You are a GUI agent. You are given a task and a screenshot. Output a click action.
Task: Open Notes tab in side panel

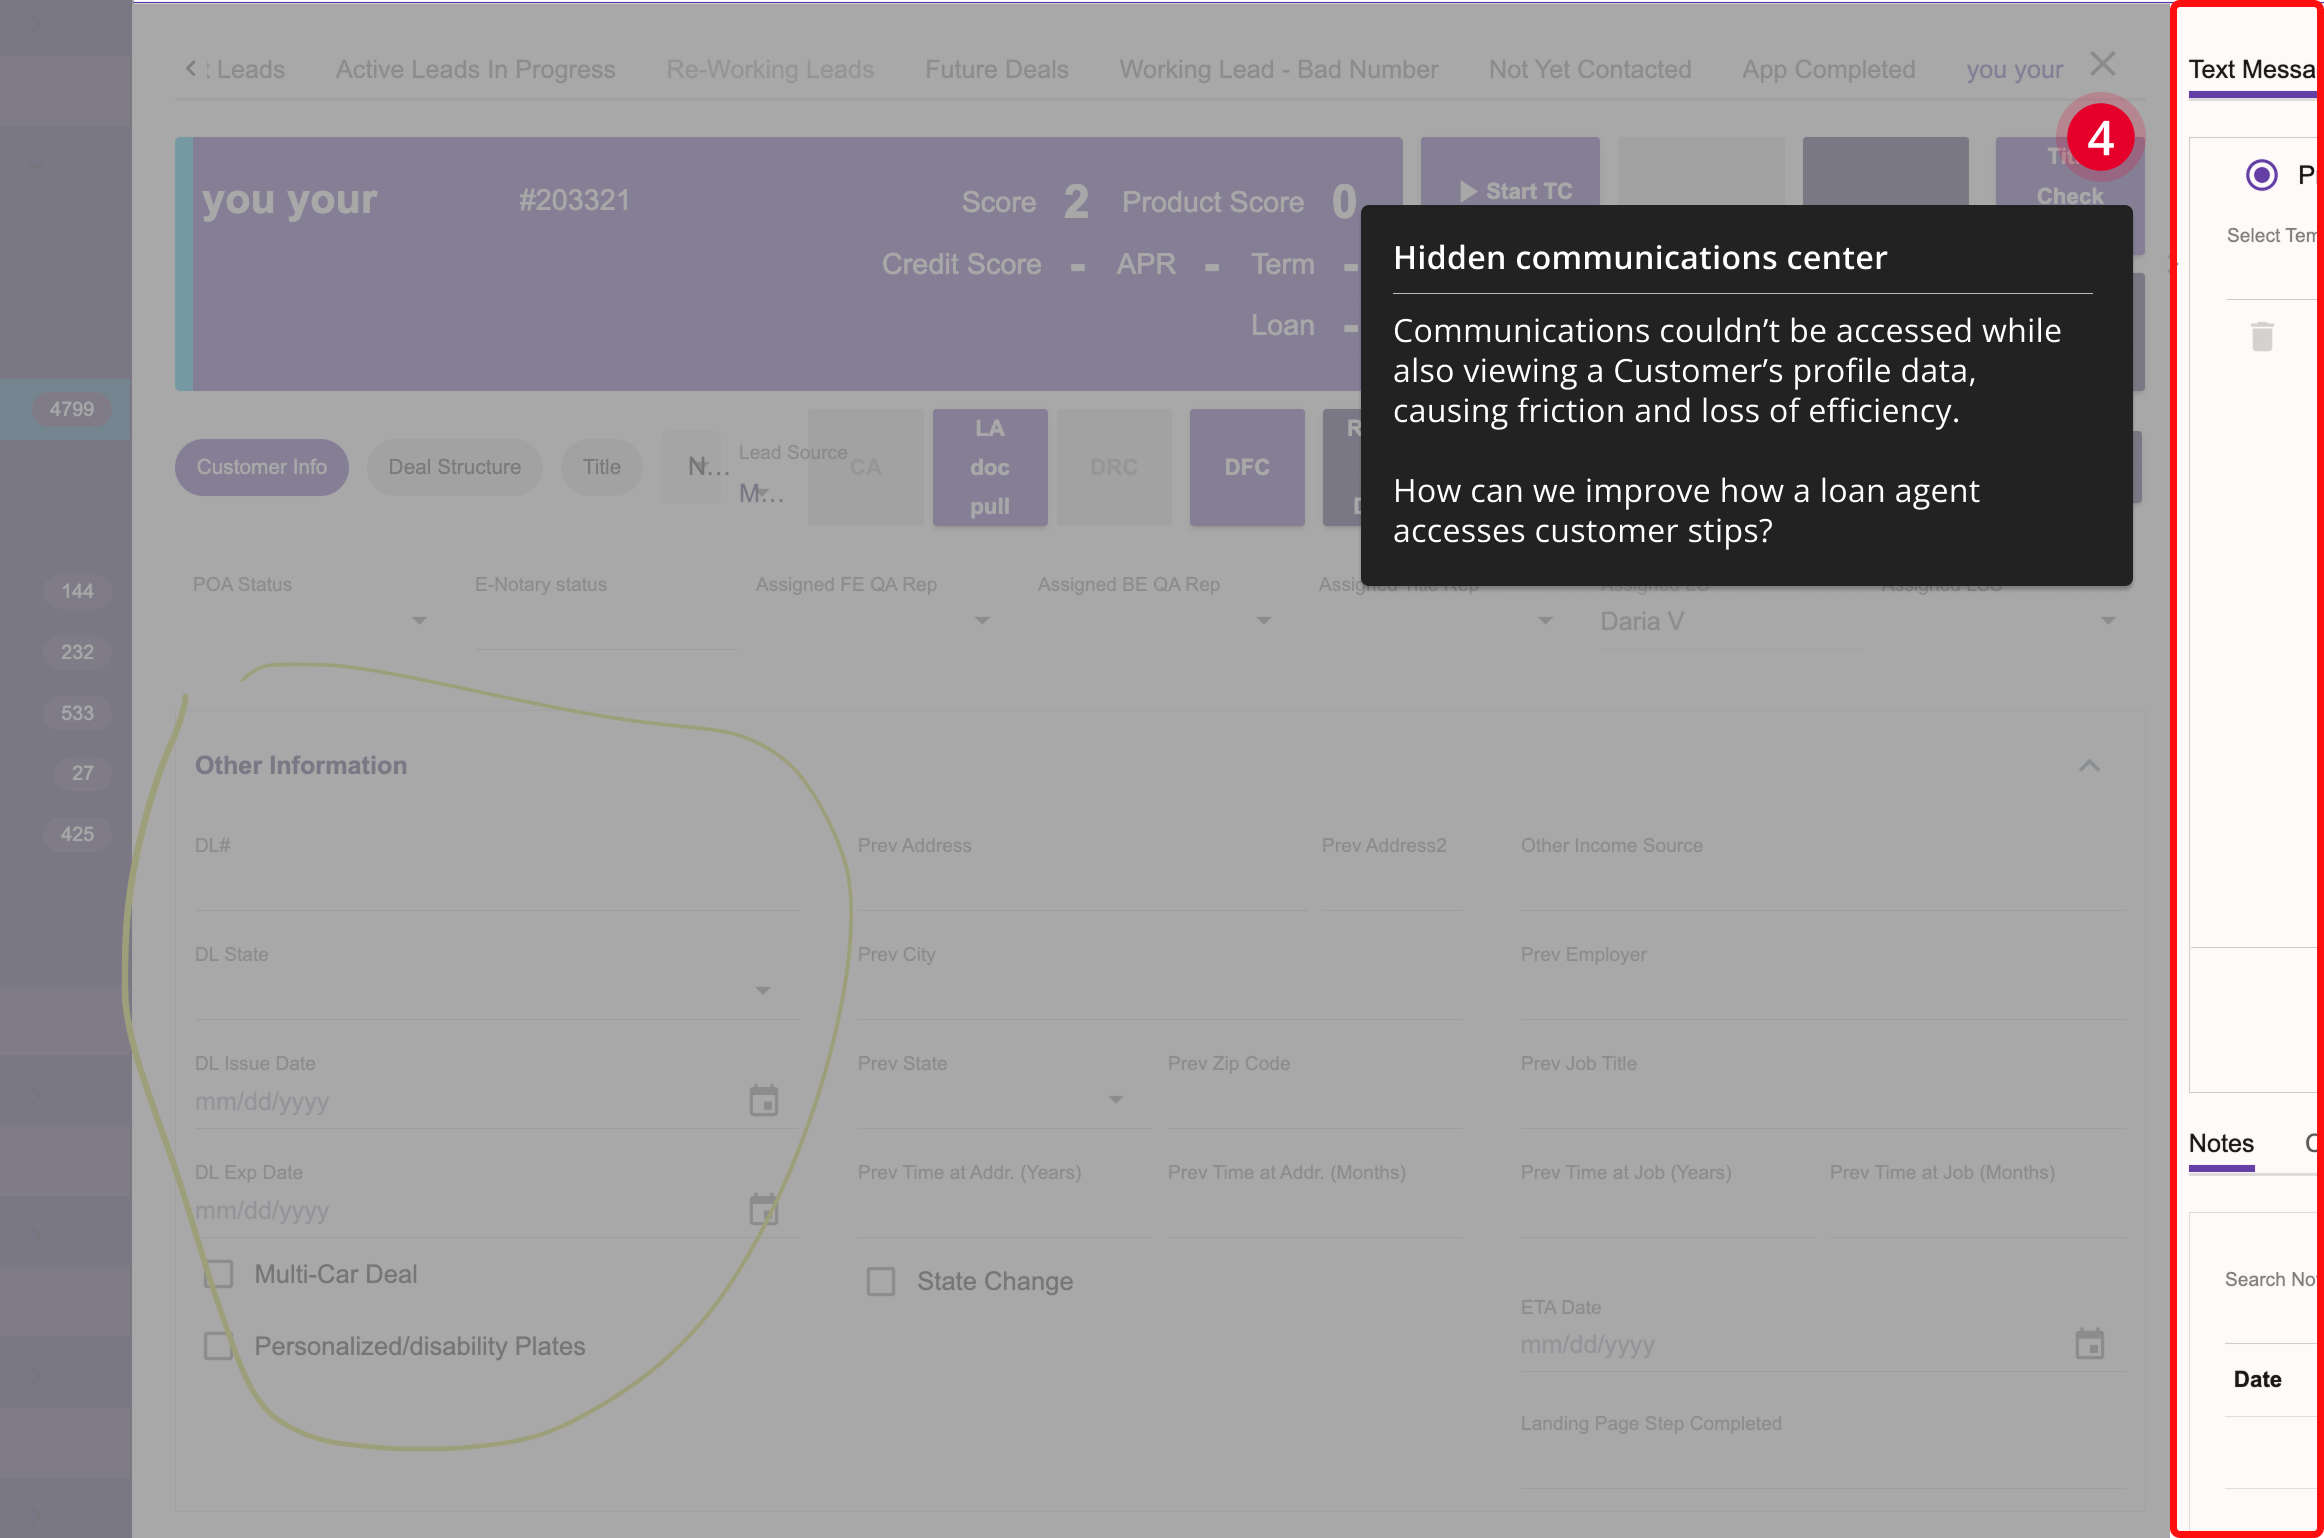tap(2221, 1143)
